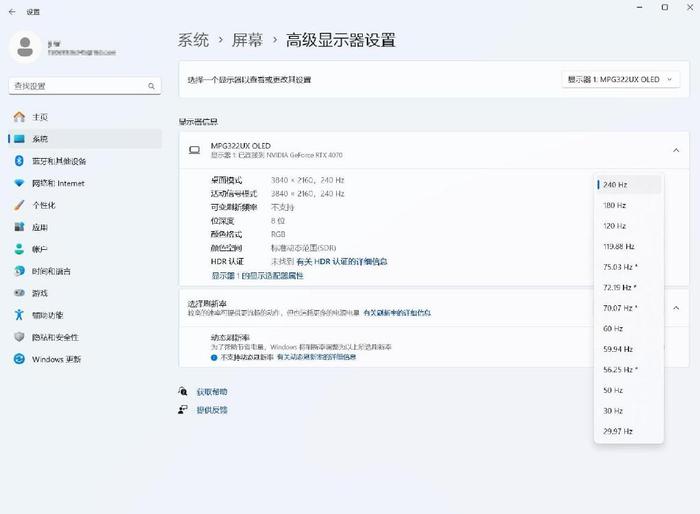Click info icon beside dynamic refresh note
This screenshot has height=514, width=700.
214,357
